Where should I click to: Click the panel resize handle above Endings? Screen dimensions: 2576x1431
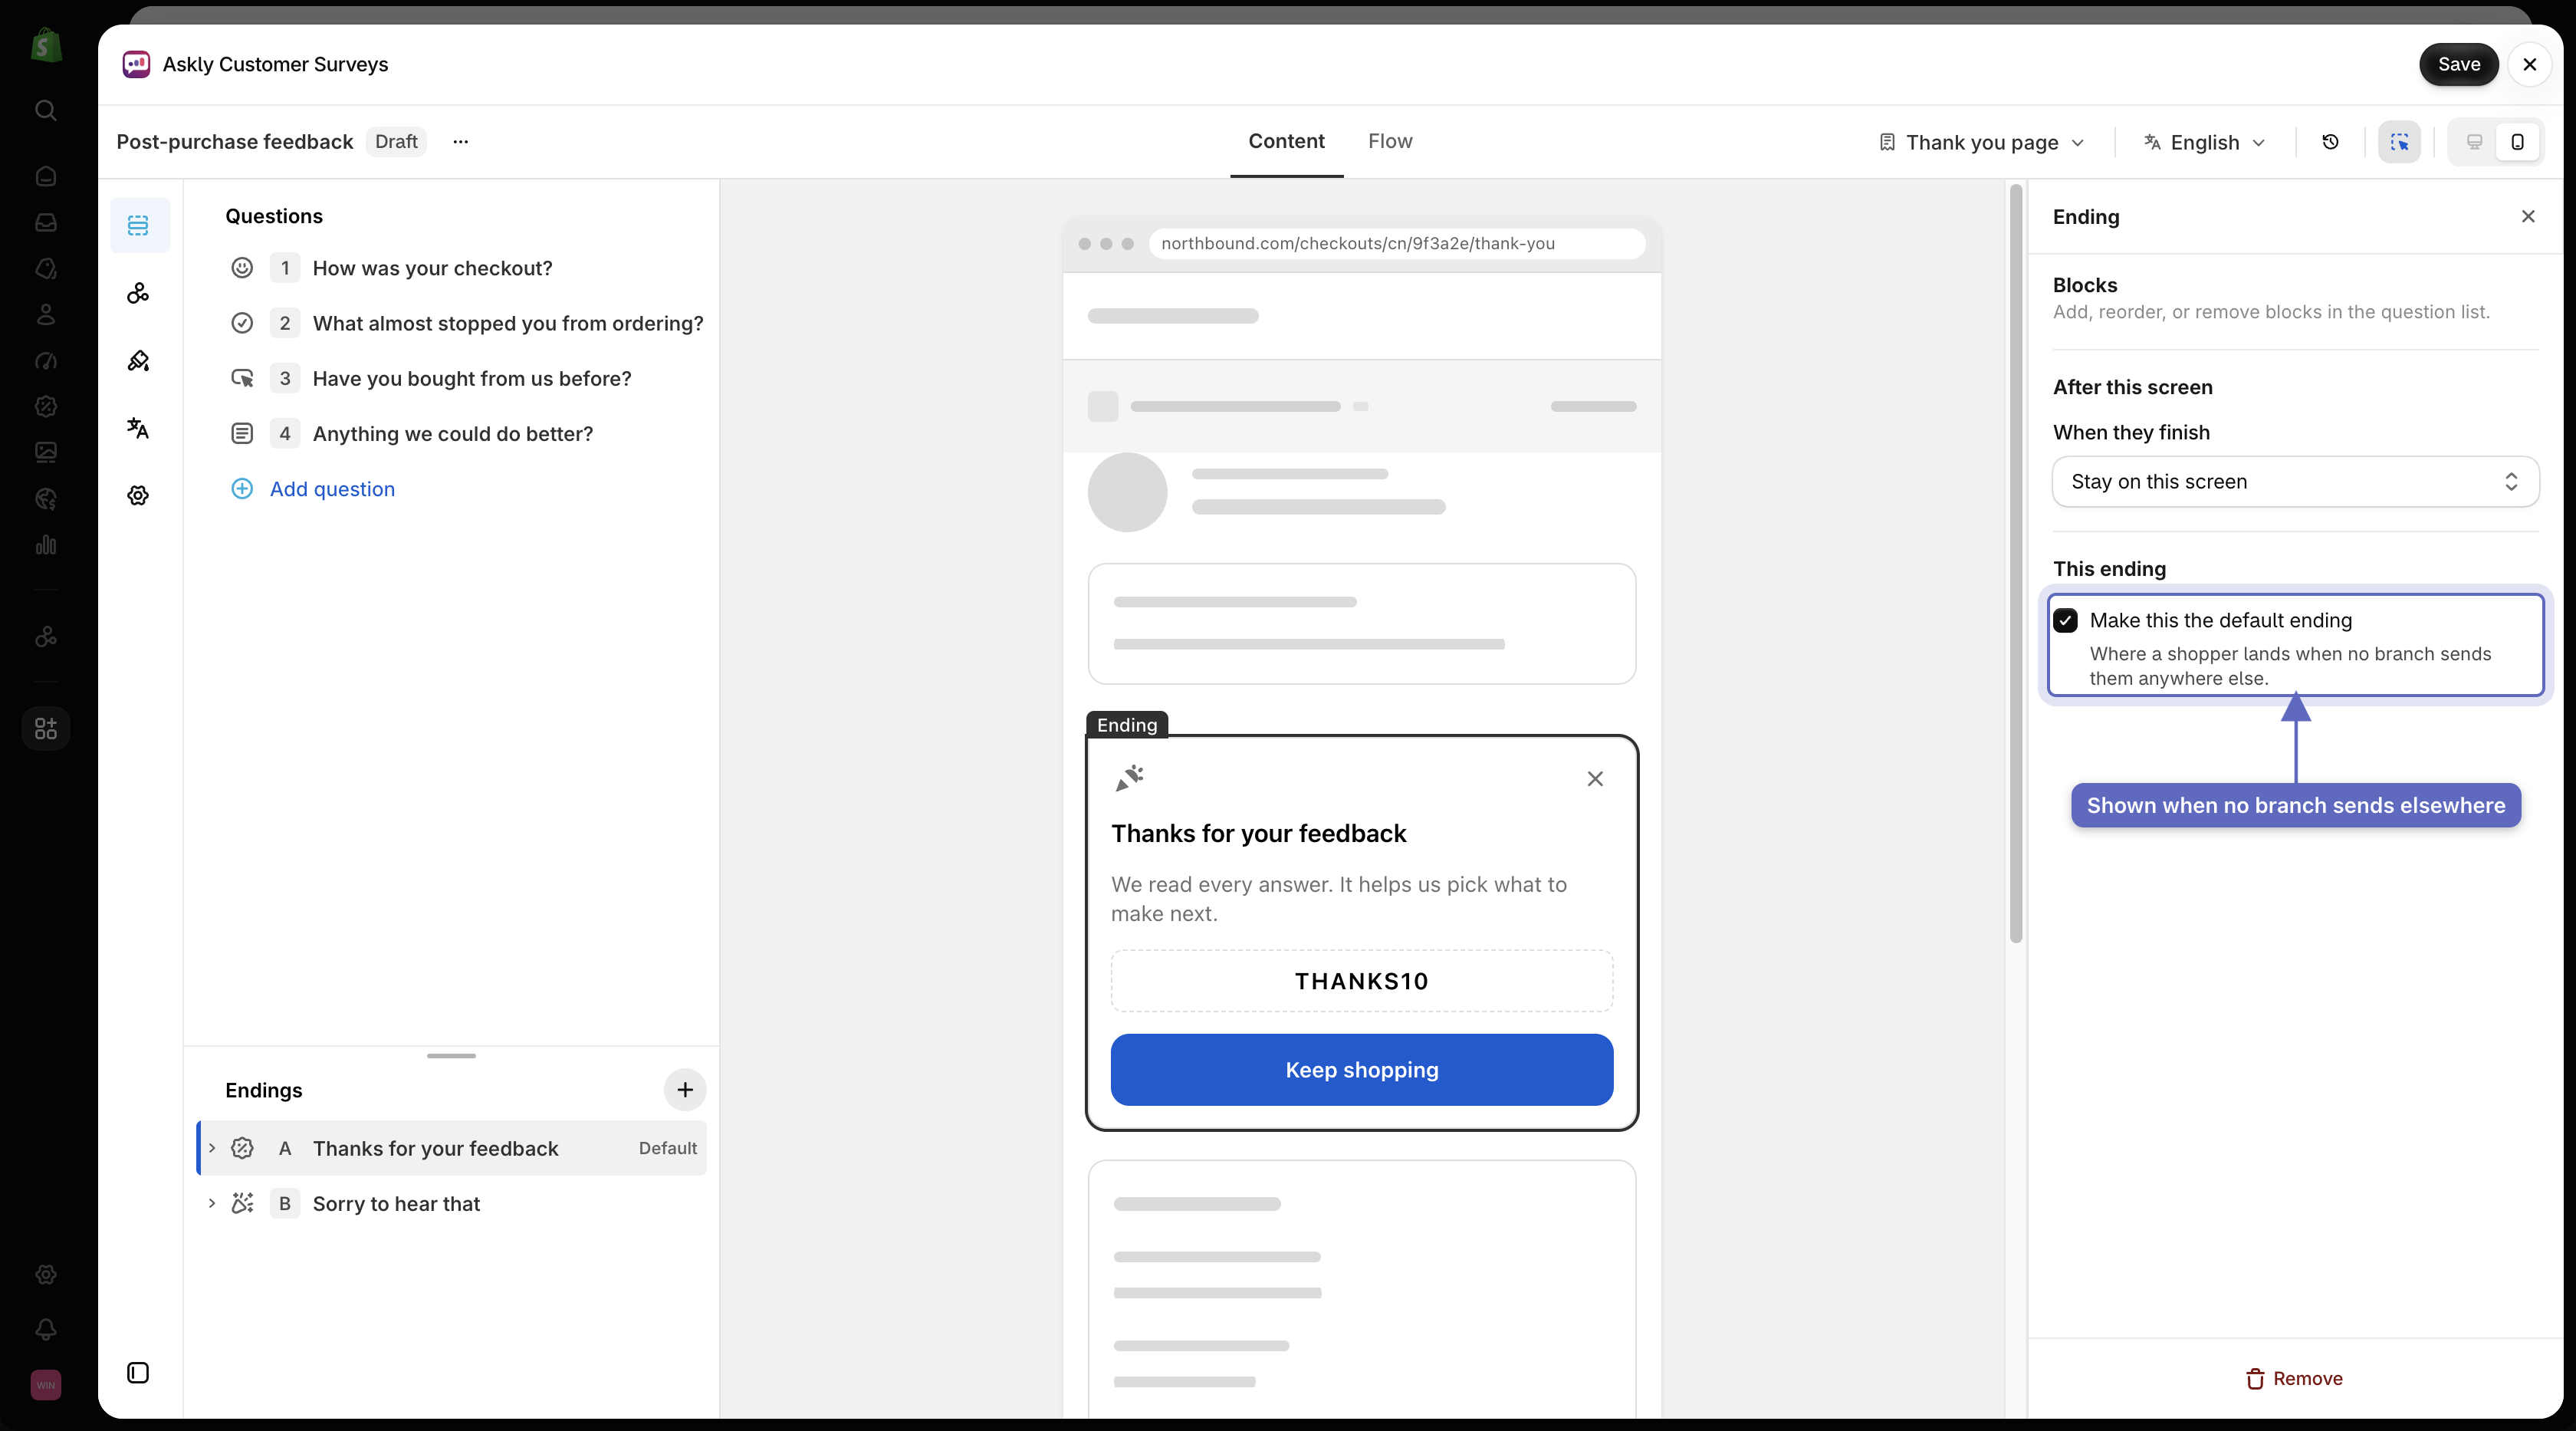[451, 1056]
